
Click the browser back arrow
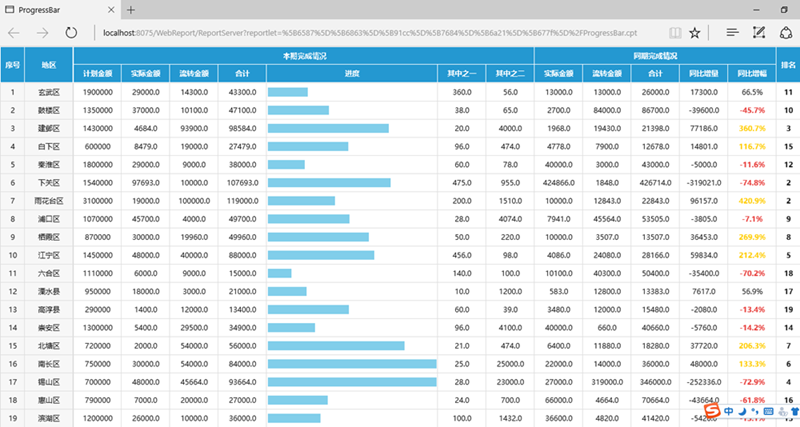[x=15, y=32]
